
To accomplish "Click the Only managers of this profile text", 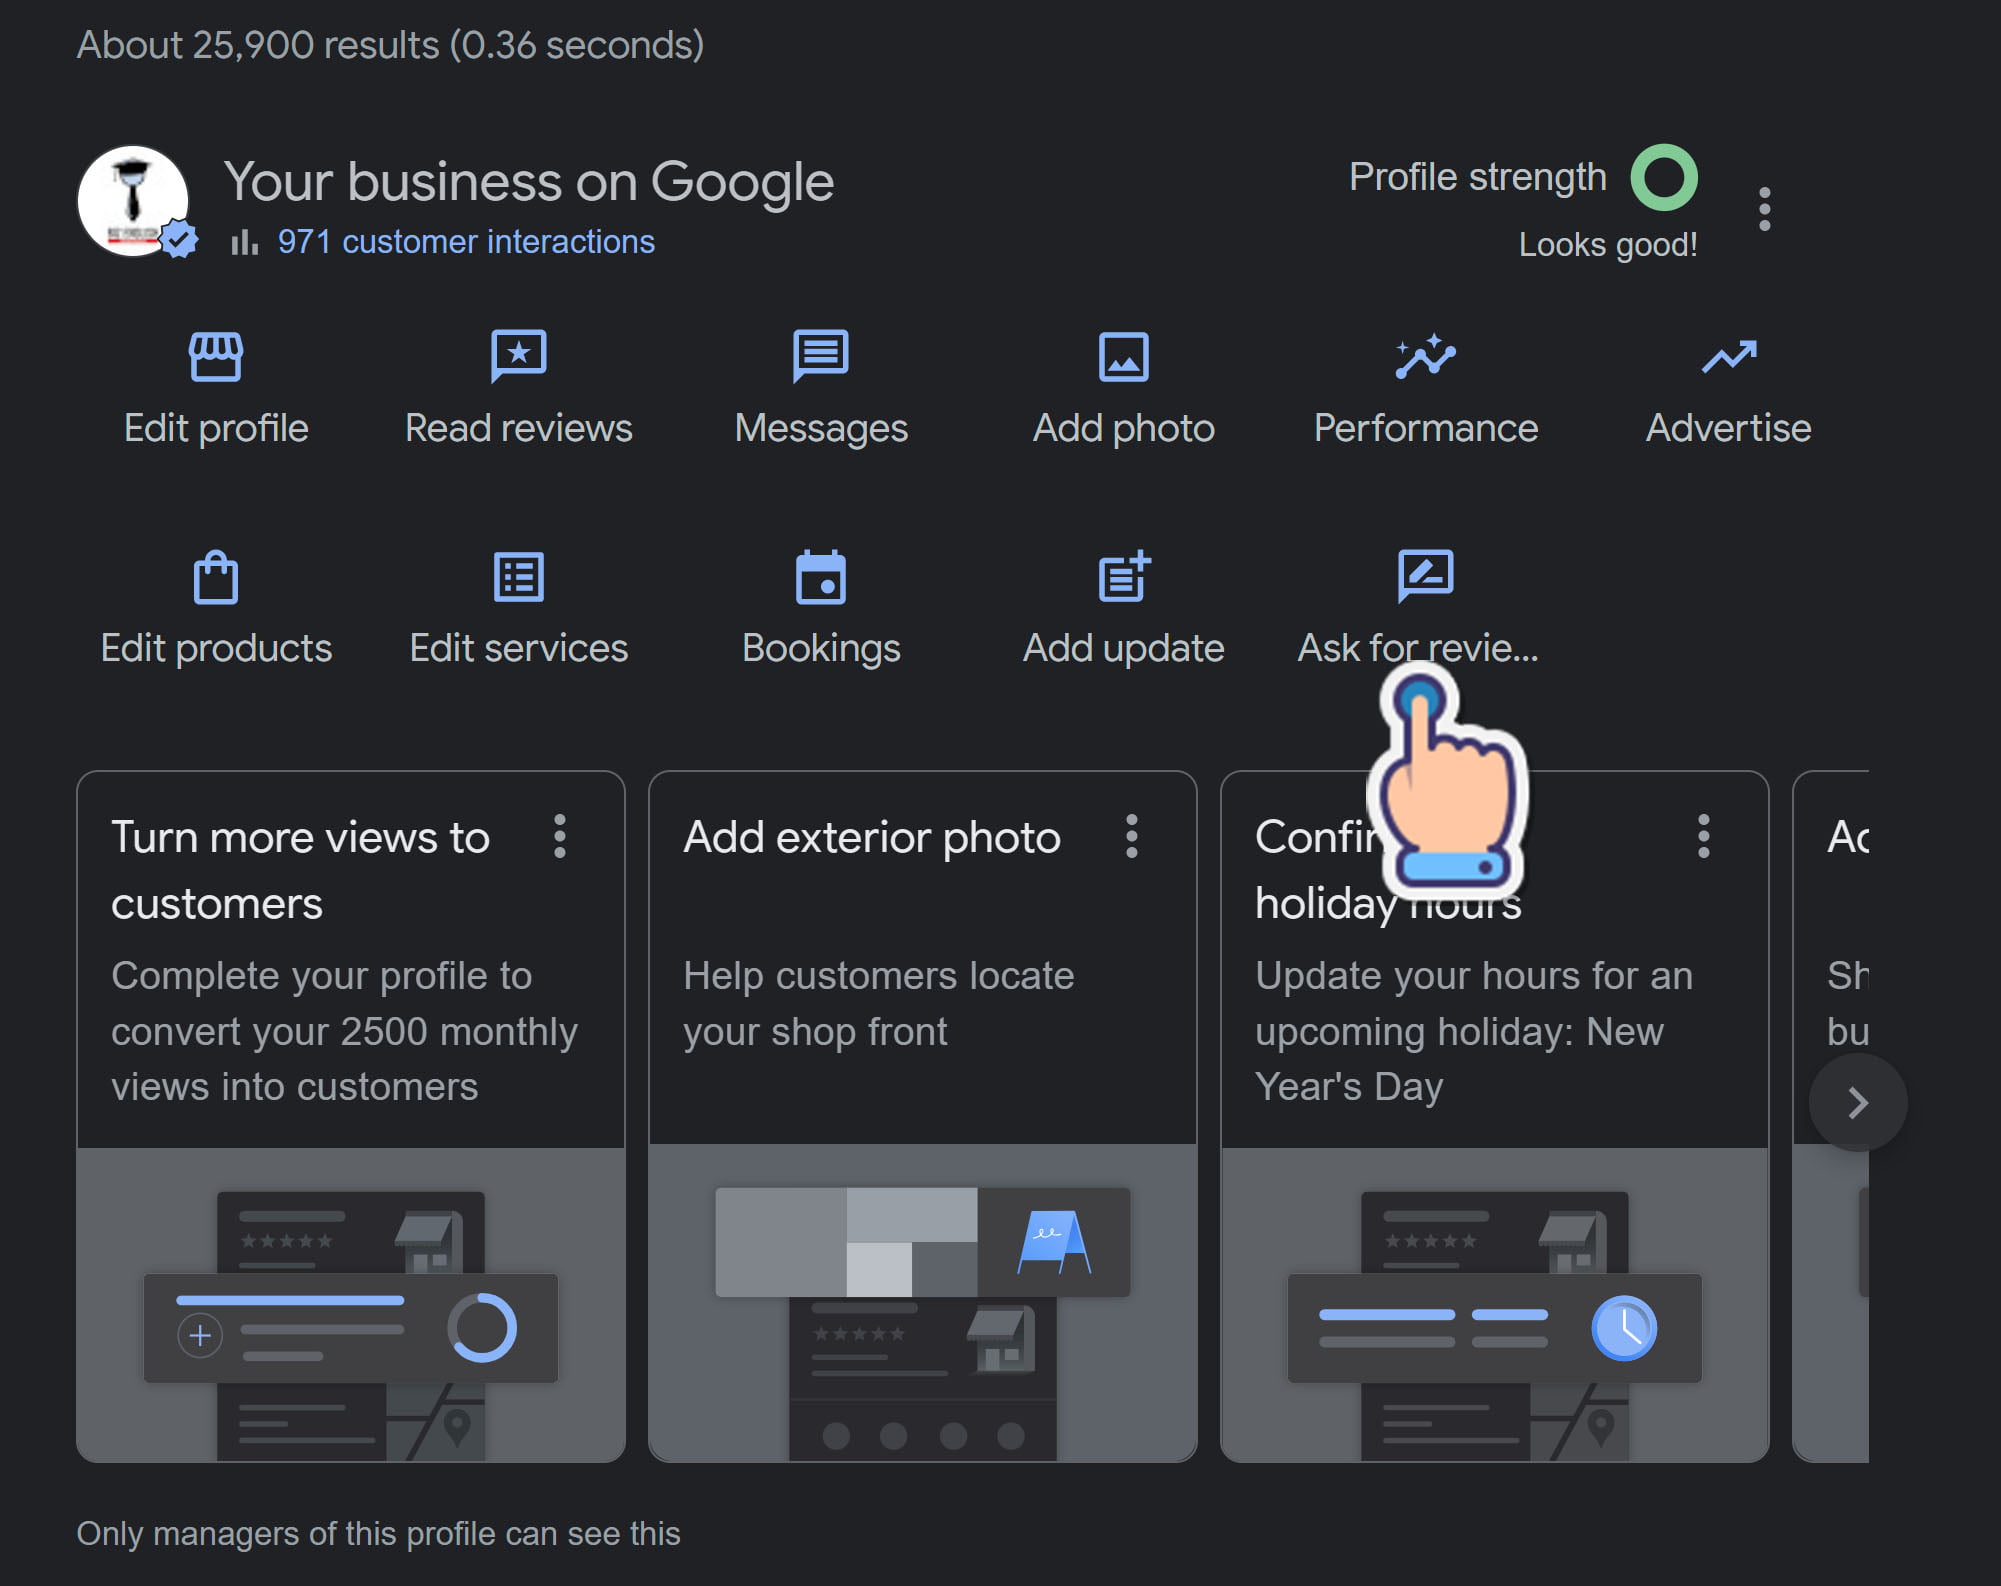I will pyautogui.click(x=379, y=1533).
